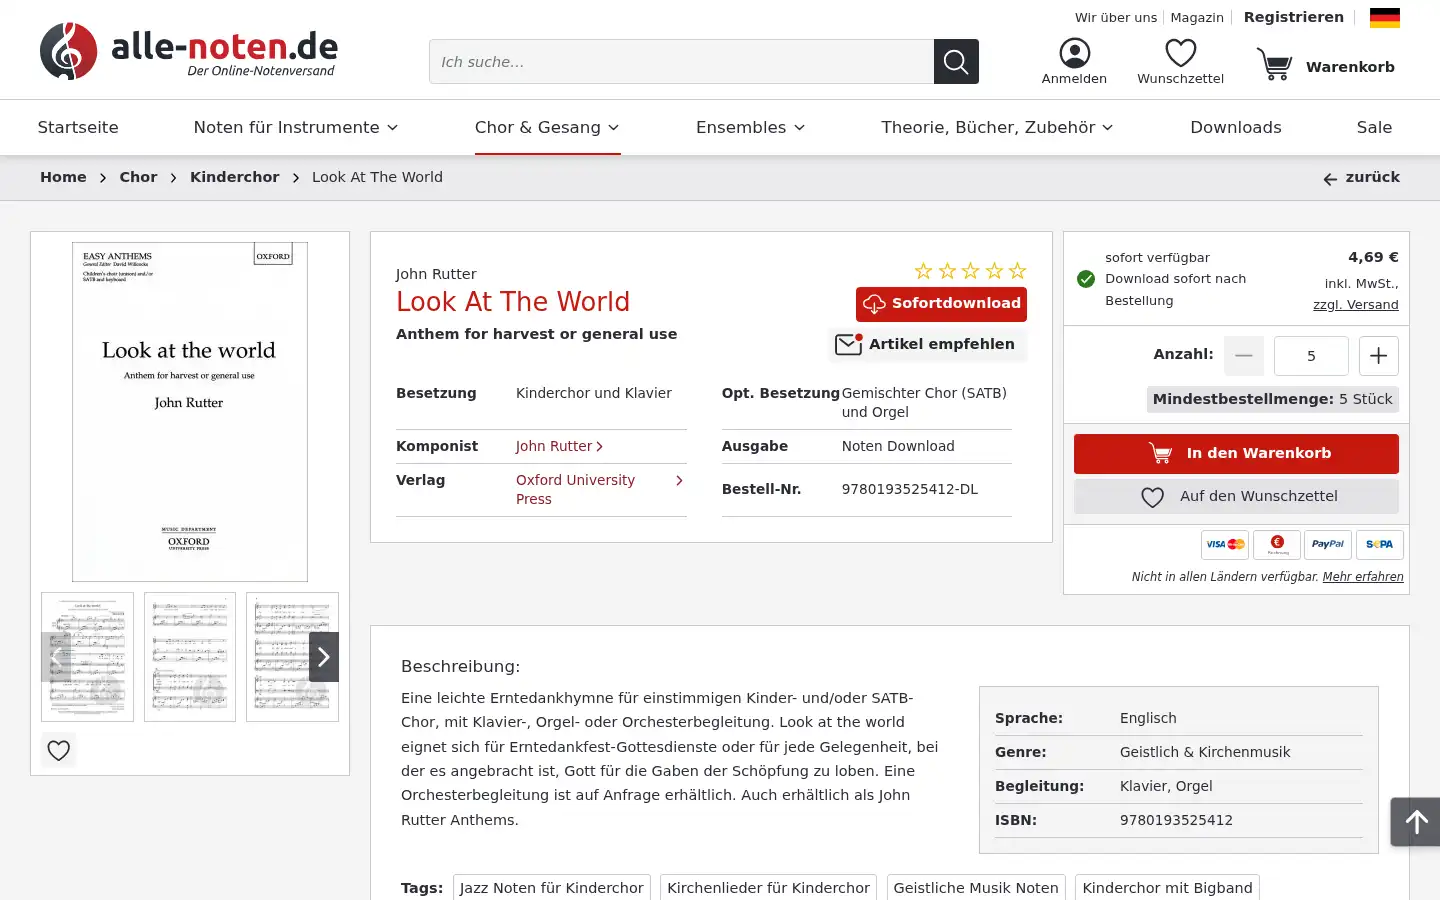Click Auf den Wunschzettel button
This screenshot has height=900, width=1440.
point(1236,497)
